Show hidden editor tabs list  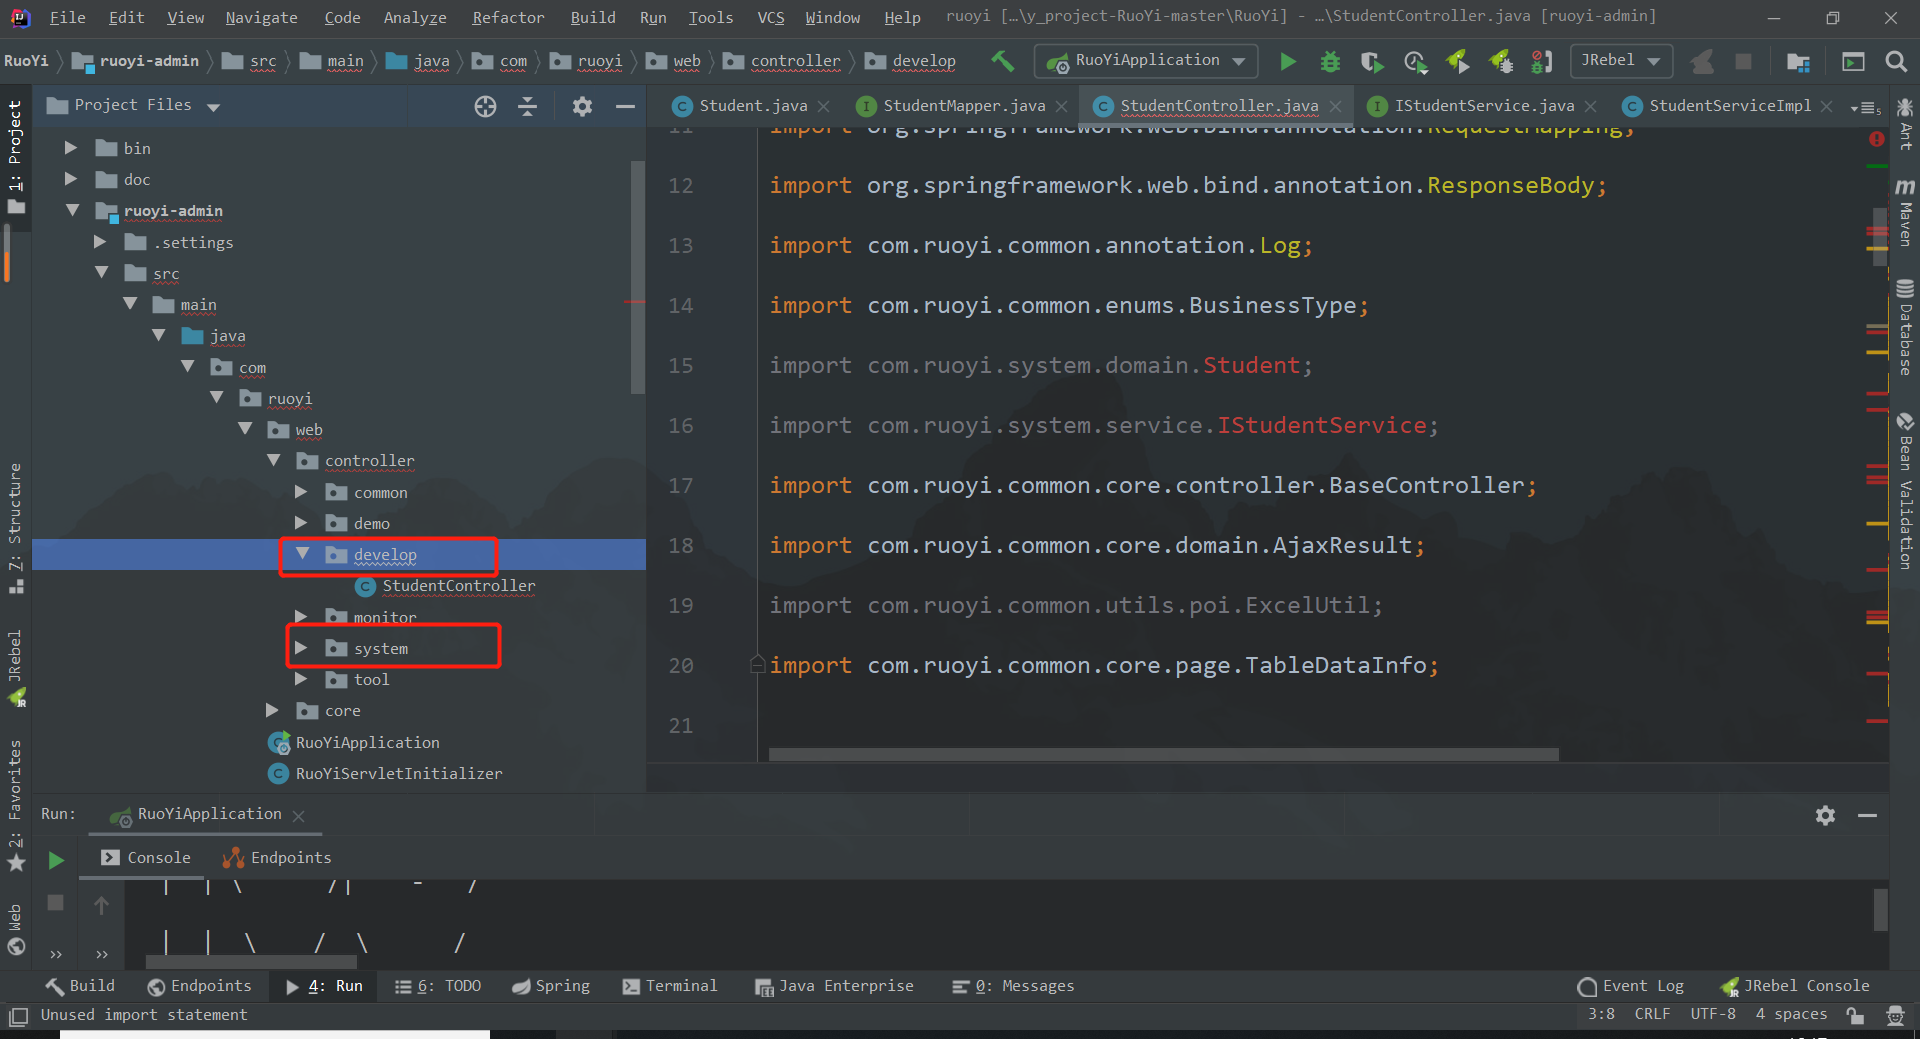[x=1865, y=107]
